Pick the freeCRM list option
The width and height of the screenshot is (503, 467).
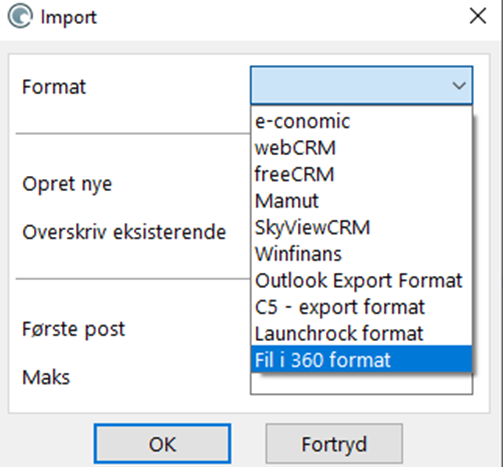click(x=361, y=174)
